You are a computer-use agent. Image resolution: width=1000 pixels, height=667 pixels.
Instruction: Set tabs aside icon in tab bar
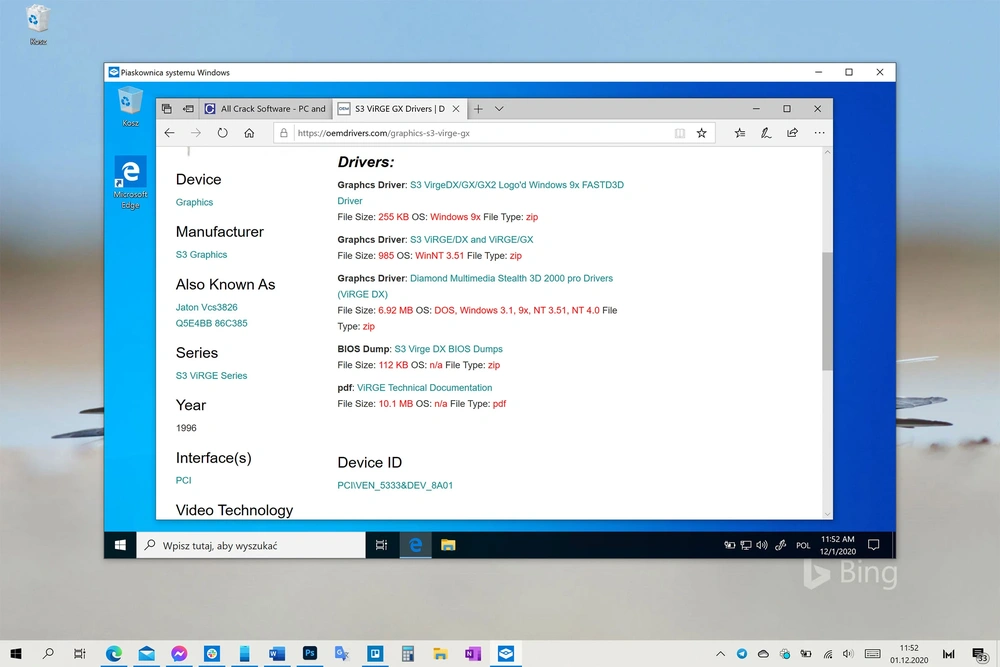[x=188, y=109]
